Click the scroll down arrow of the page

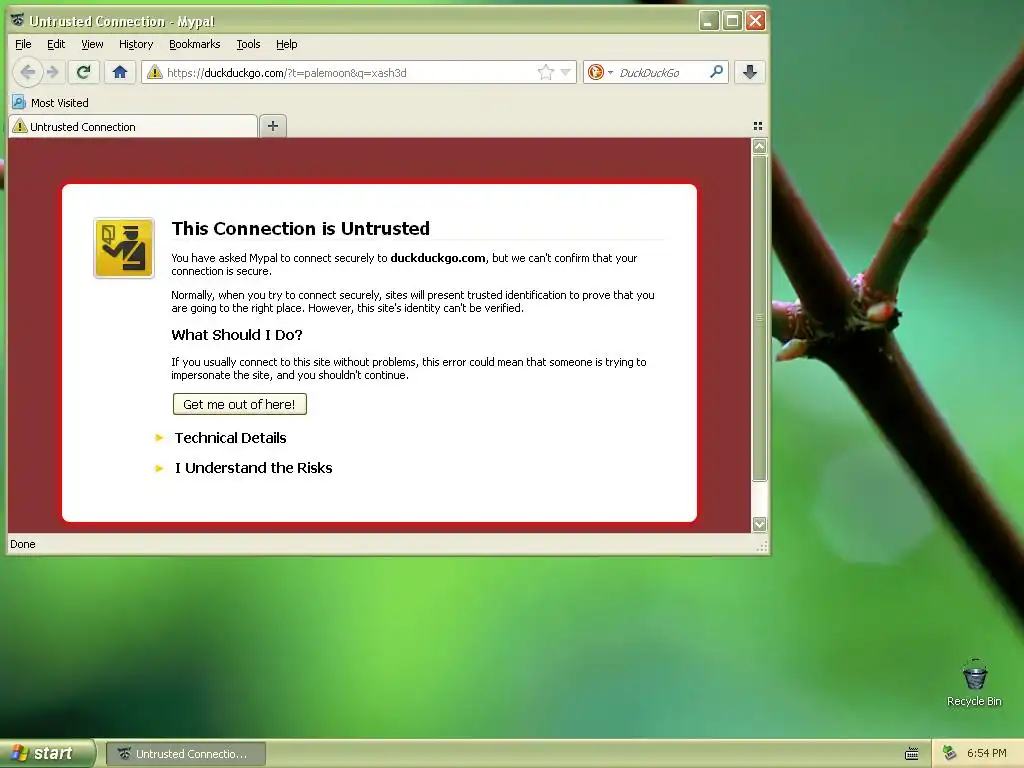(759, 524)
